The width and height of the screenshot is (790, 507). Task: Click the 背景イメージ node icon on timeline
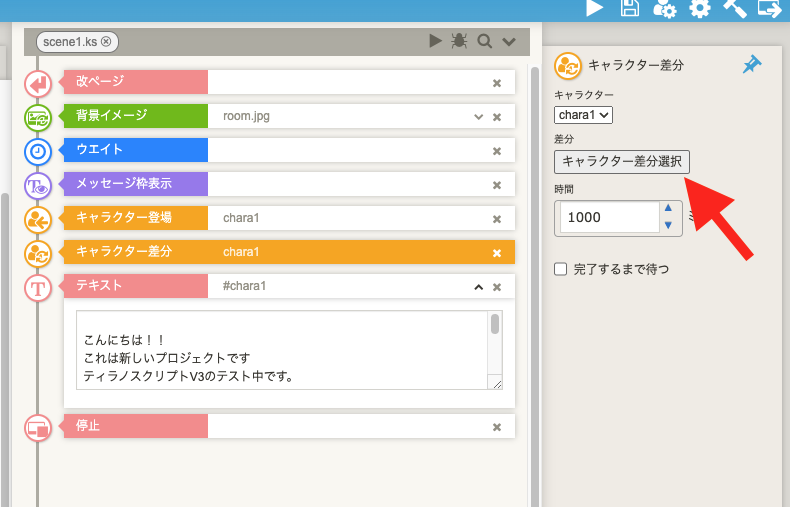(38, 118)
